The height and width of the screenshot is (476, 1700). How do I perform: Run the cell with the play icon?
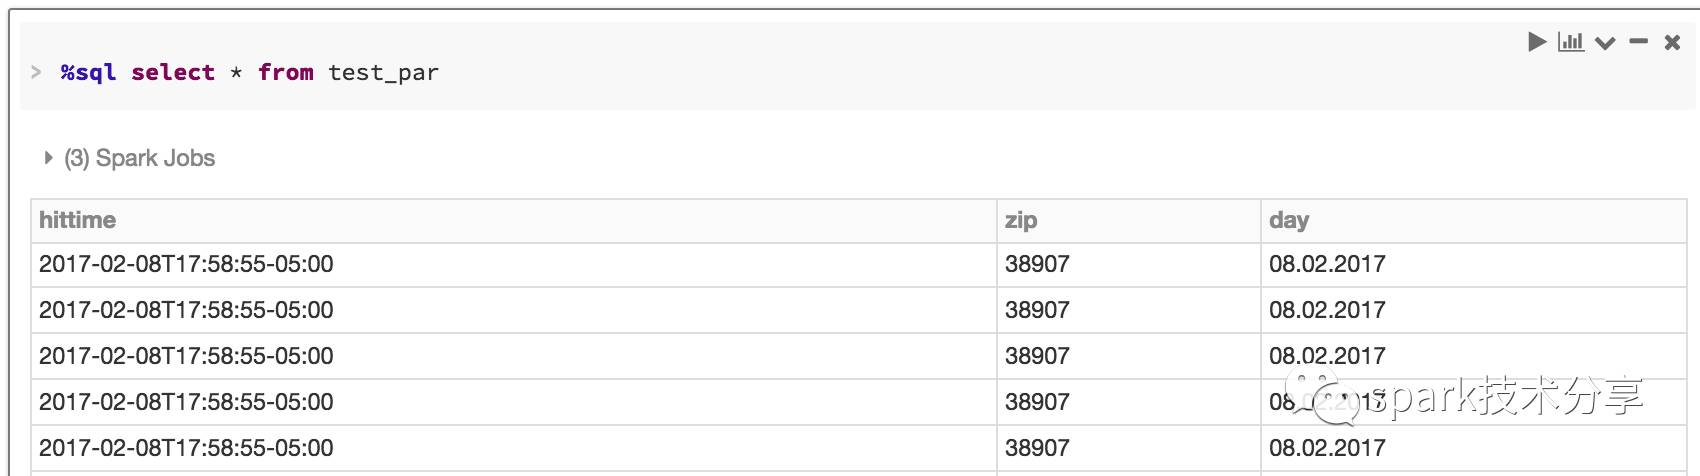[1537, 42]
